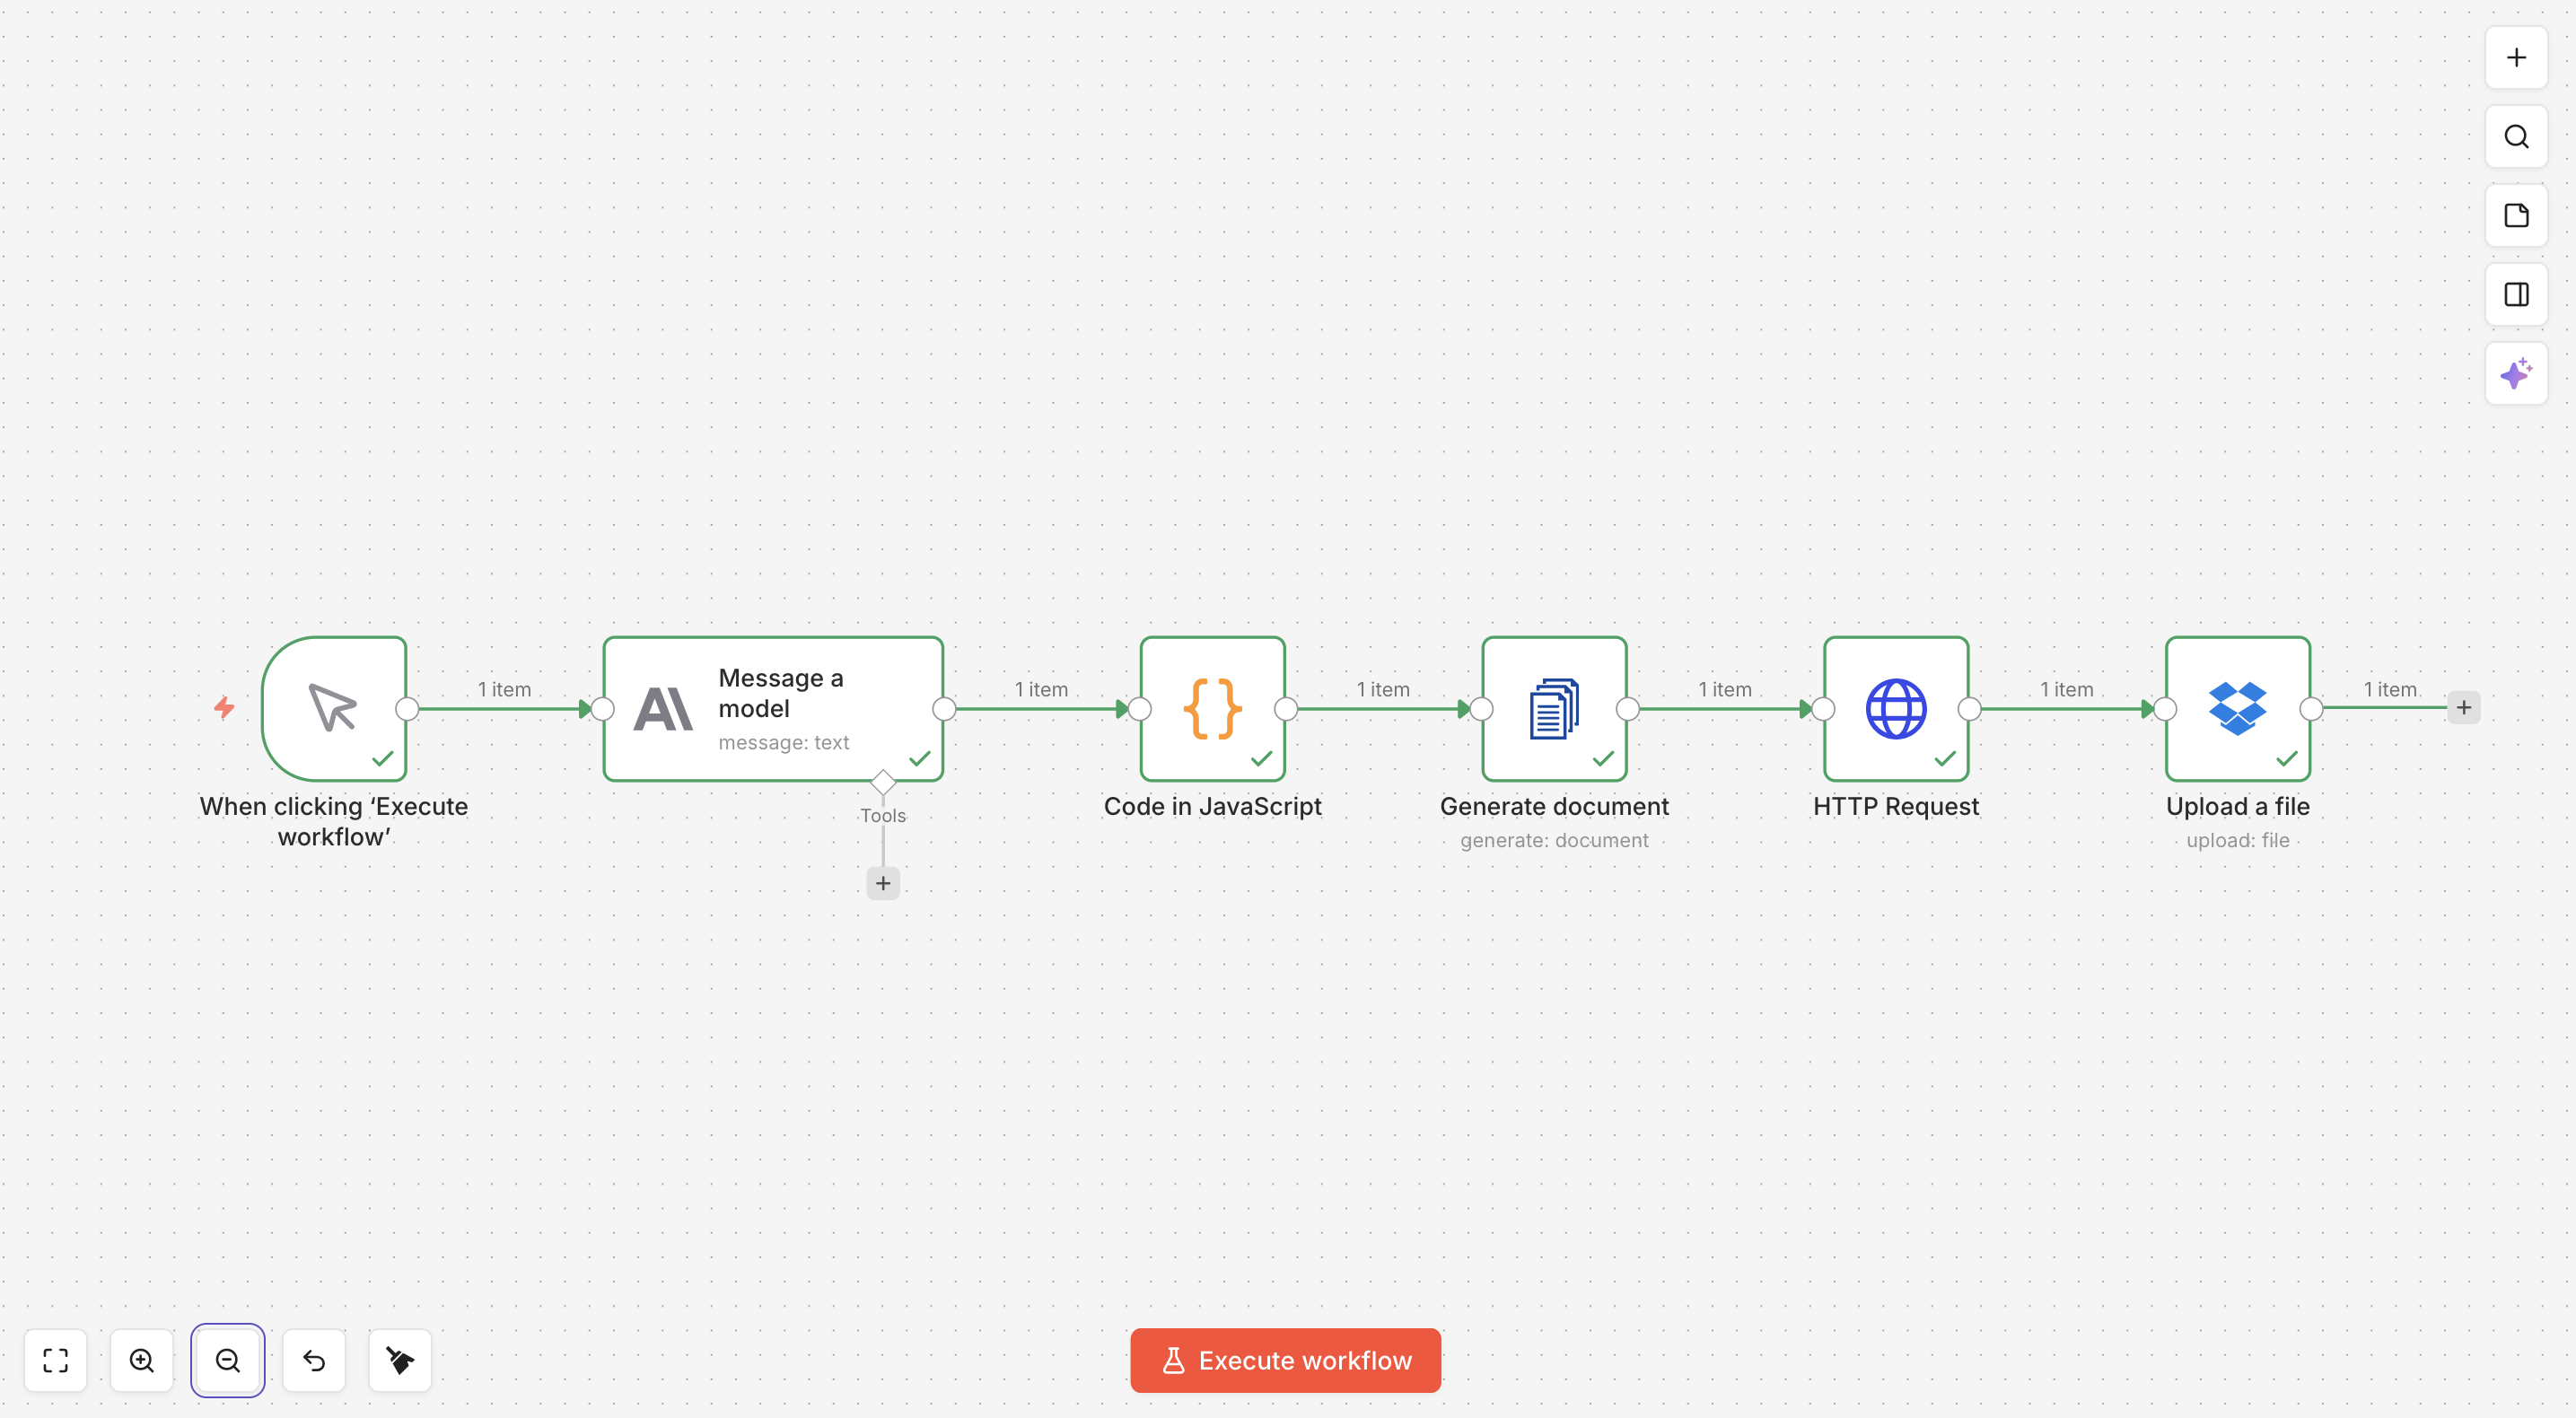Open the Anthropic 'Message a model' node
Screen dimensions: 2576x1418
pos(773,708)
